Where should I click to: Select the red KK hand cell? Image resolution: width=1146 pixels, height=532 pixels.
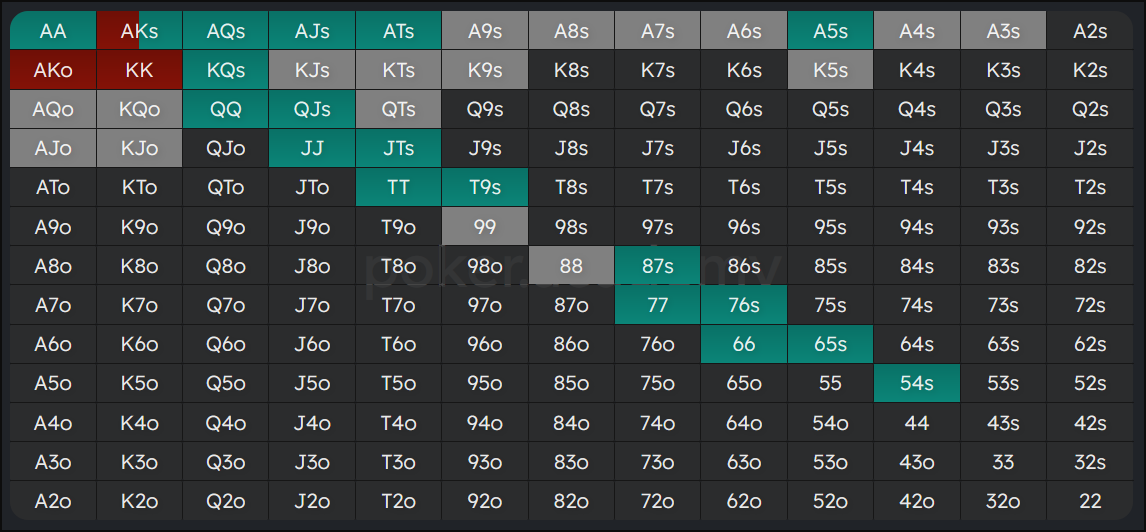[x=139, y=70]
